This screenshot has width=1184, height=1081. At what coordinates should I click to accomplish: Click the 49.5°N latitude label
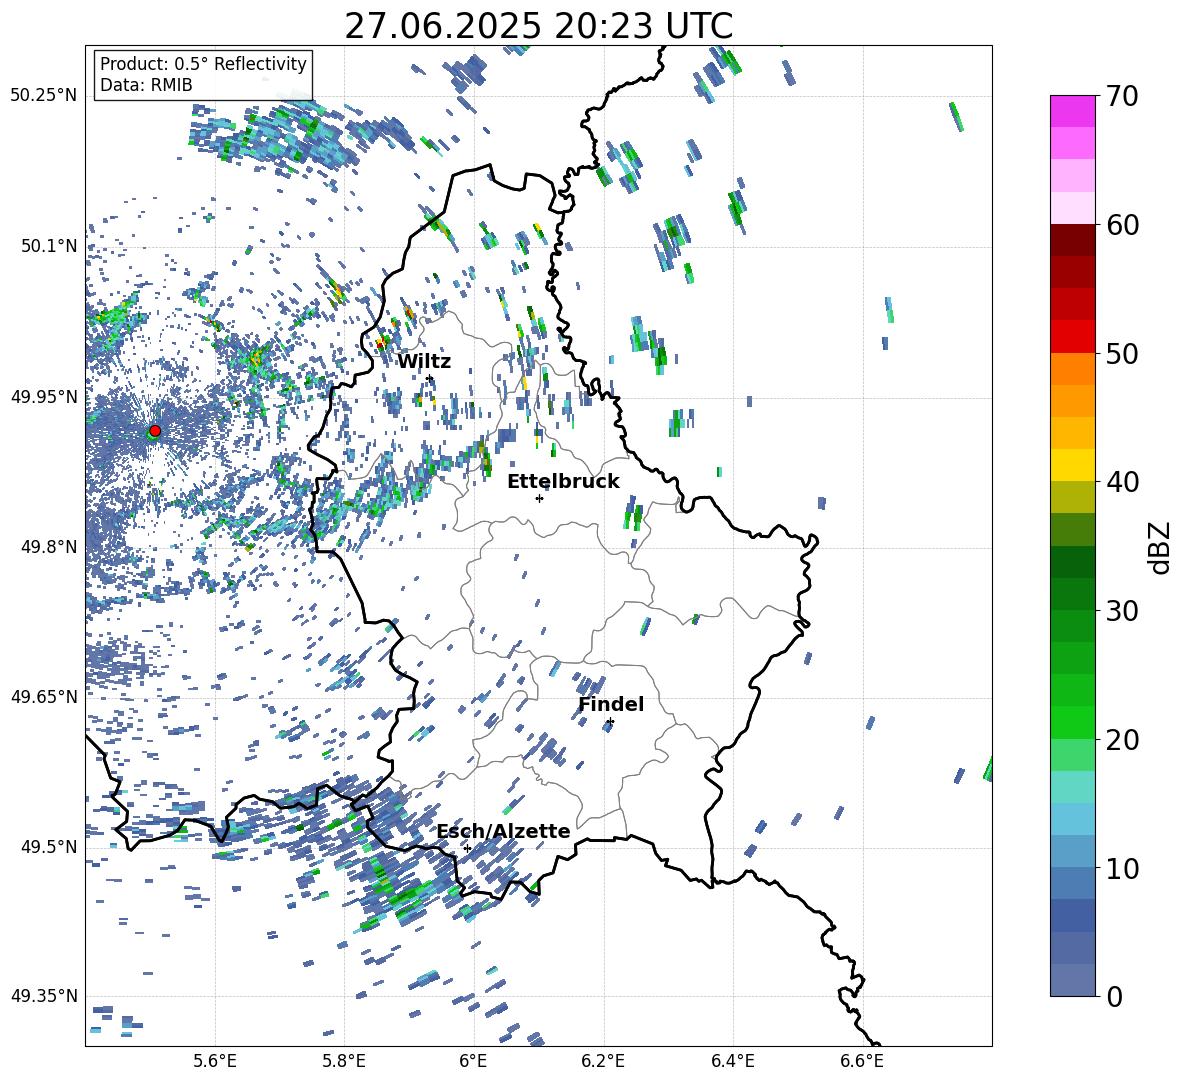pos(49,846)
